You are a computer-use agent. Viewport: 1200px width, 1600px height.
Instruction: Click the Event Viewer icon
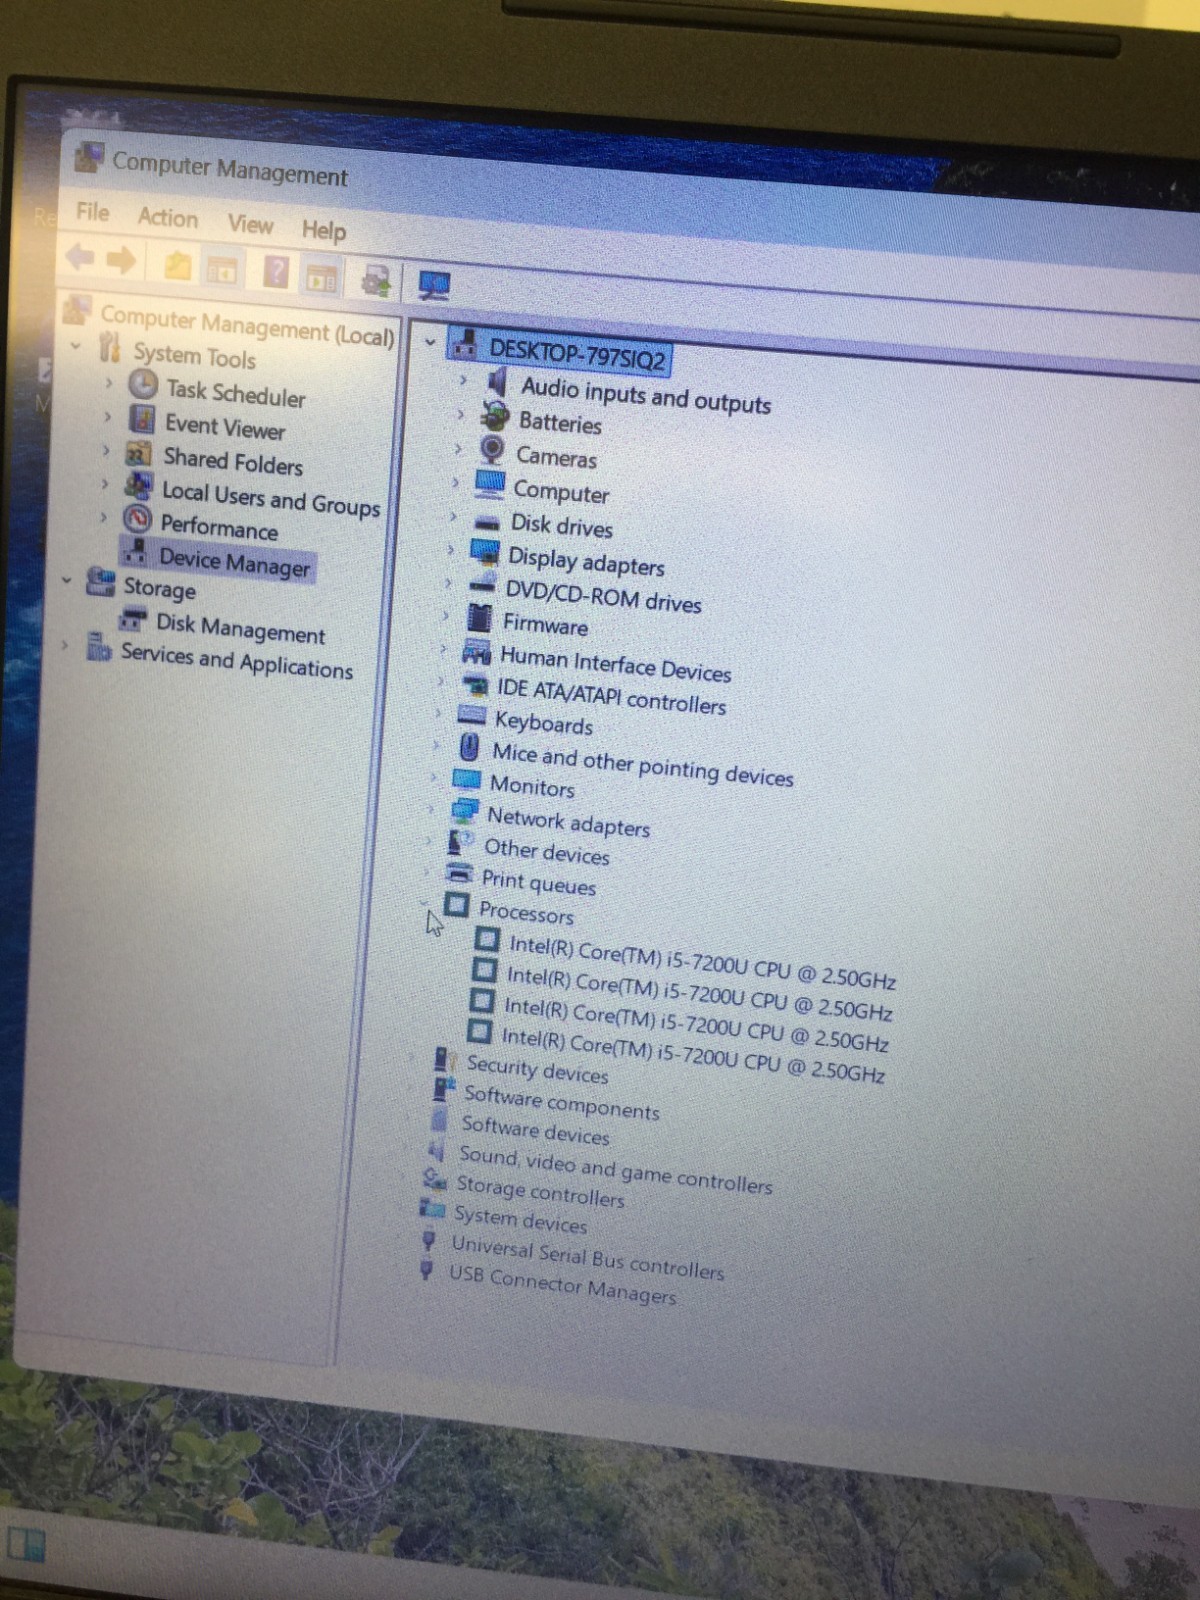(x=143, y=418)
